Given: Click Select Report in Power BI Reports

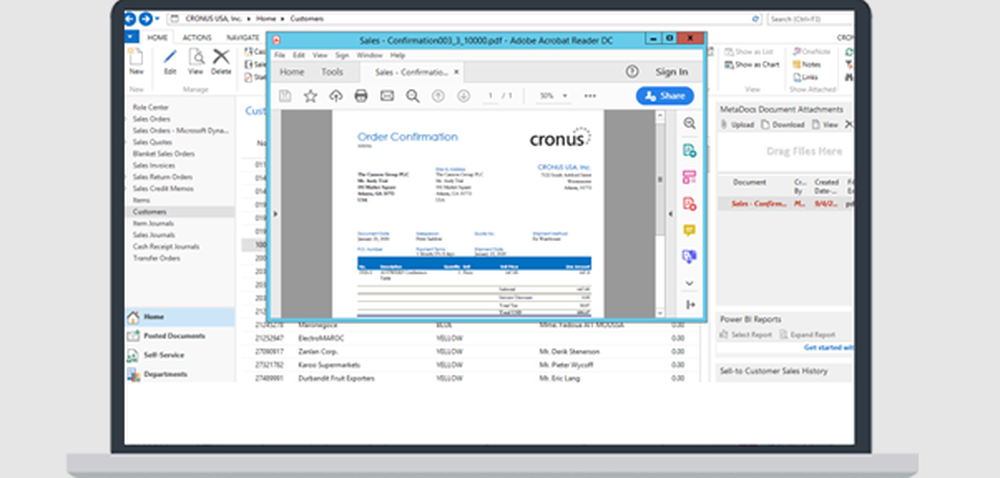Looking at the screenshot, I should (746, 335).
